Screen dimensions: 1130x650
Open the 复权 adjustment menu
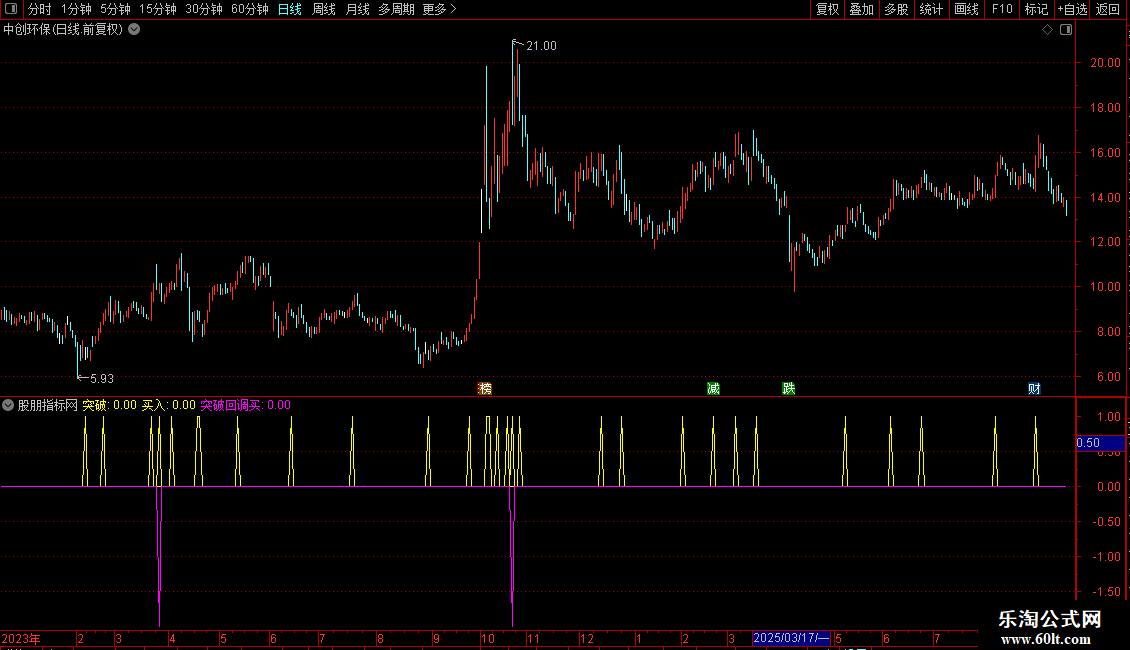pyautogui.click(x=827, y=9)
